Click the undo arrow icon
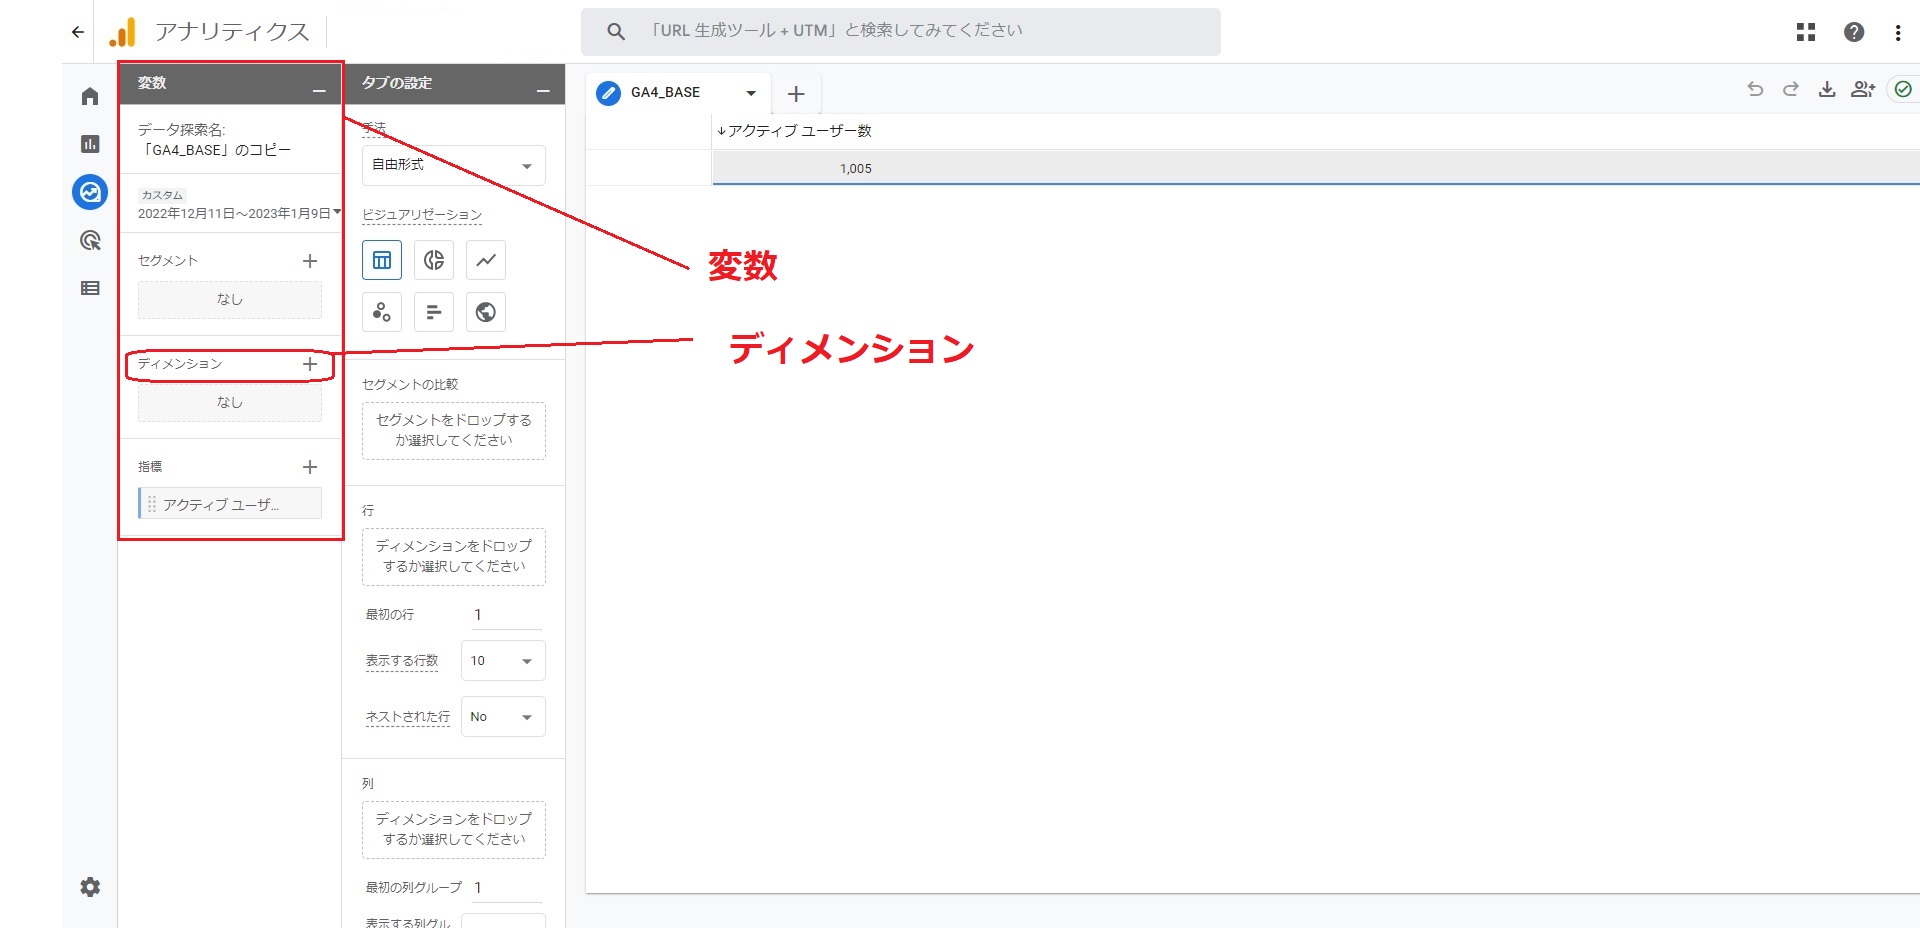1920x928 pixels. click(1755, 89)
